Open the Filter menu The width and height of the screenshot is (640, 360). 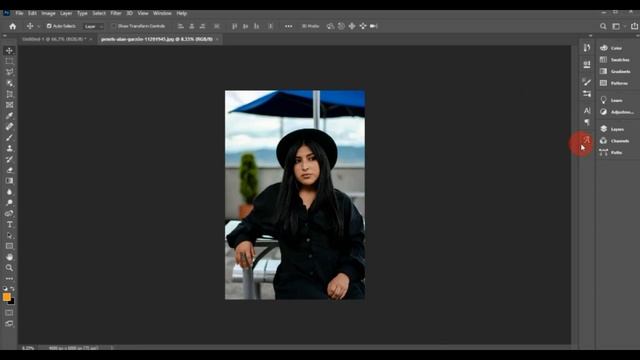[x=116, y=13]
